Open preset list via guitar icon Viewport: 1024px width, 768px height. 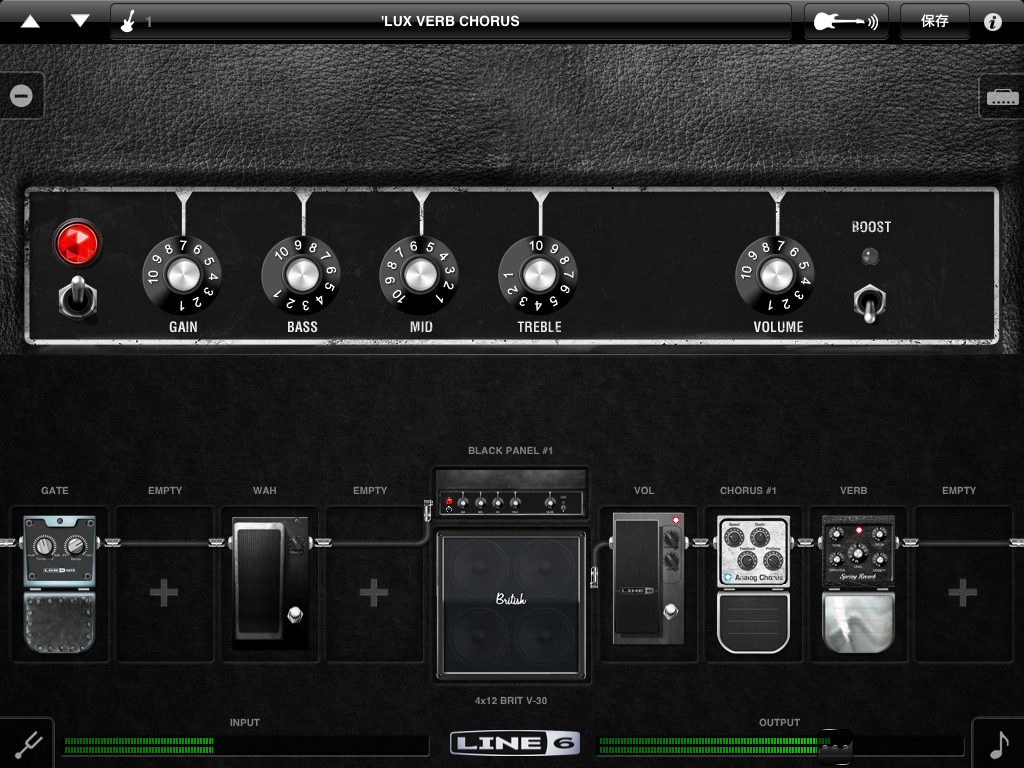[x=128, y=22]
